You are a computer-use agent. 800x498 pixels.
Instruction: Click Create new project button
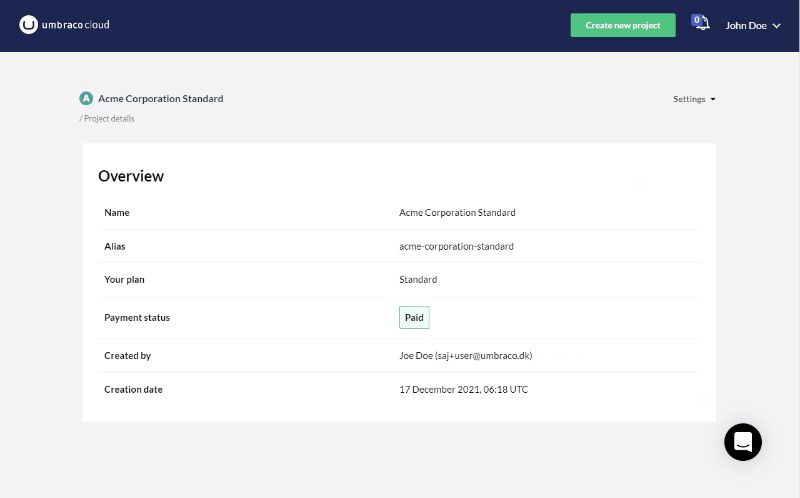pyautogui.click(x=623, y=25)
